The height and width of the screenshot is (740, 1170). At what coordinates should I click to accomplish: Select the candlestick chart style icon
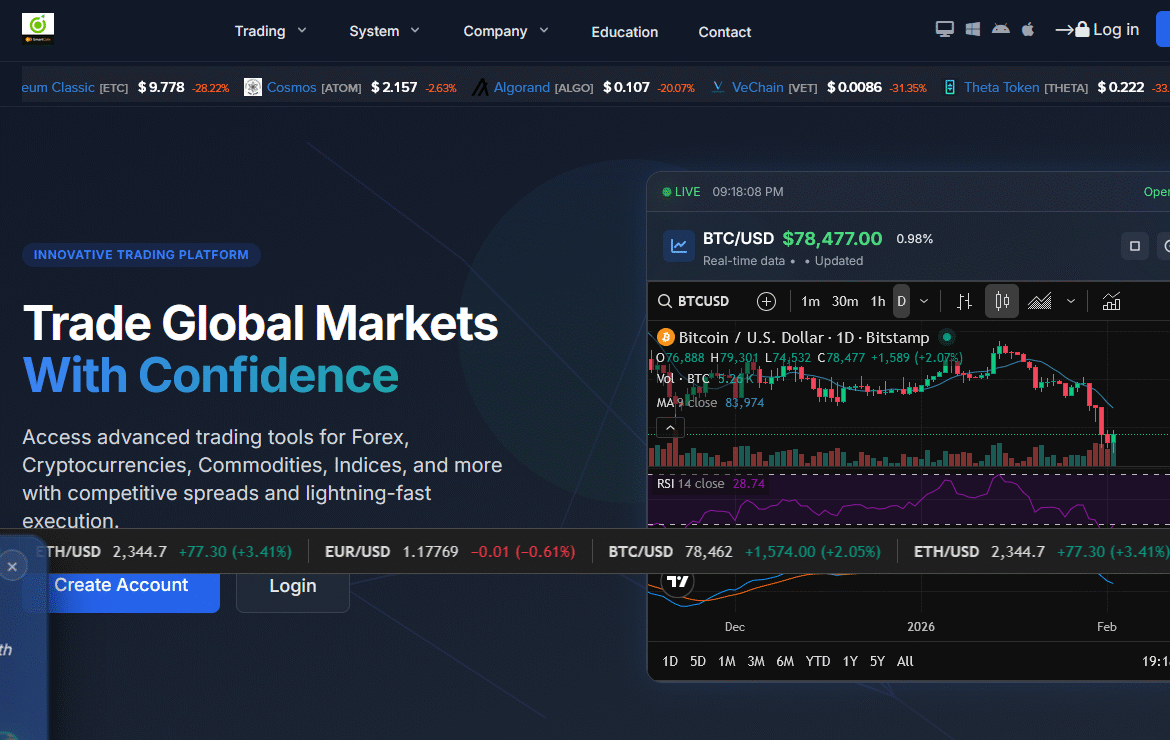tap(1001, 301)
